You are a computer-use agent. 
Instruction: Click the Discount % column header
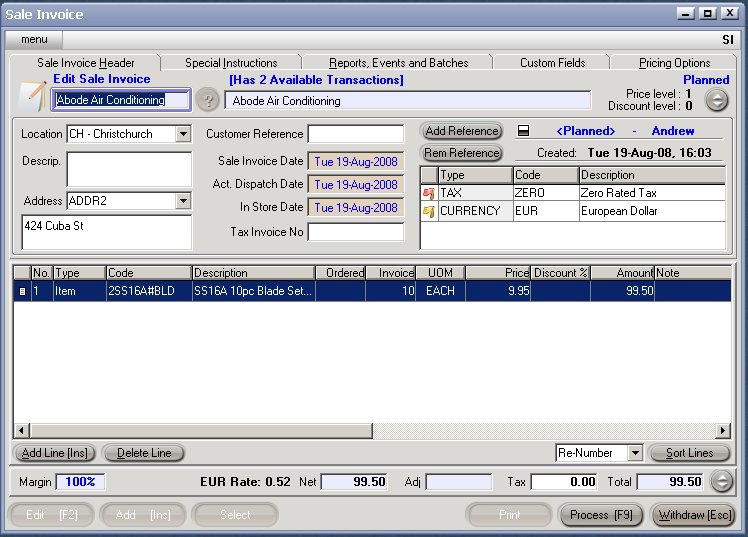tap(561, 273)
